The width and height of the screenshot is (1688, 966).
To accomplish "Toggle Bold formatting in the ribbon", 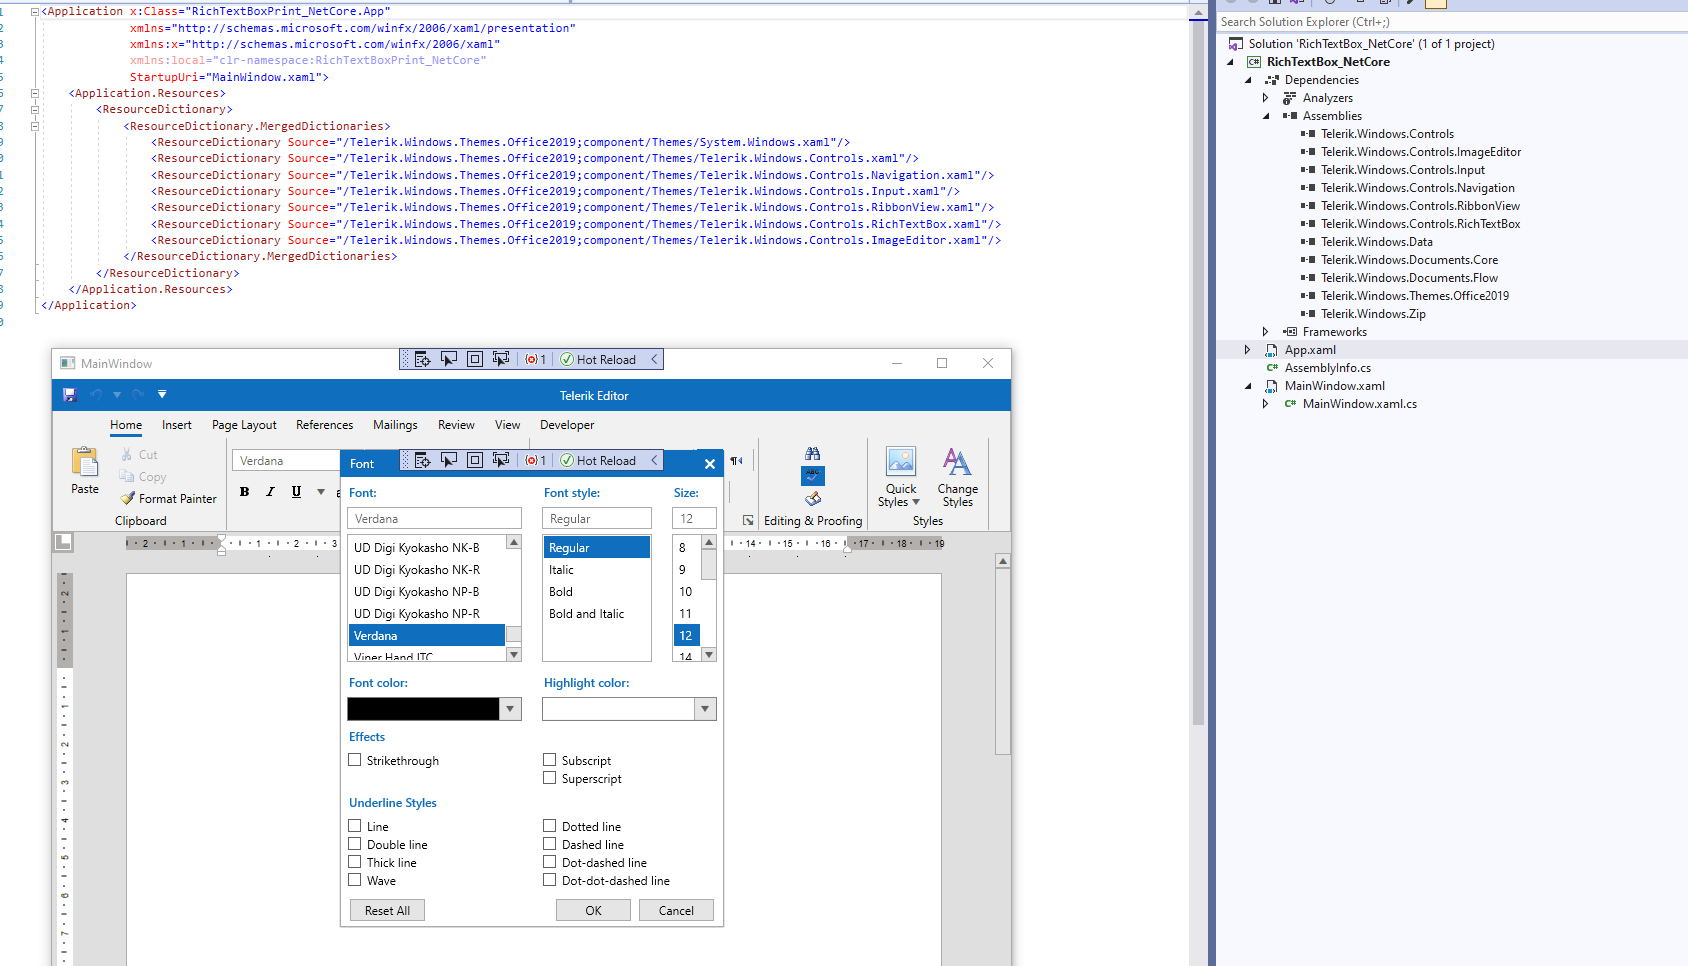I will (x=244, y=492).
